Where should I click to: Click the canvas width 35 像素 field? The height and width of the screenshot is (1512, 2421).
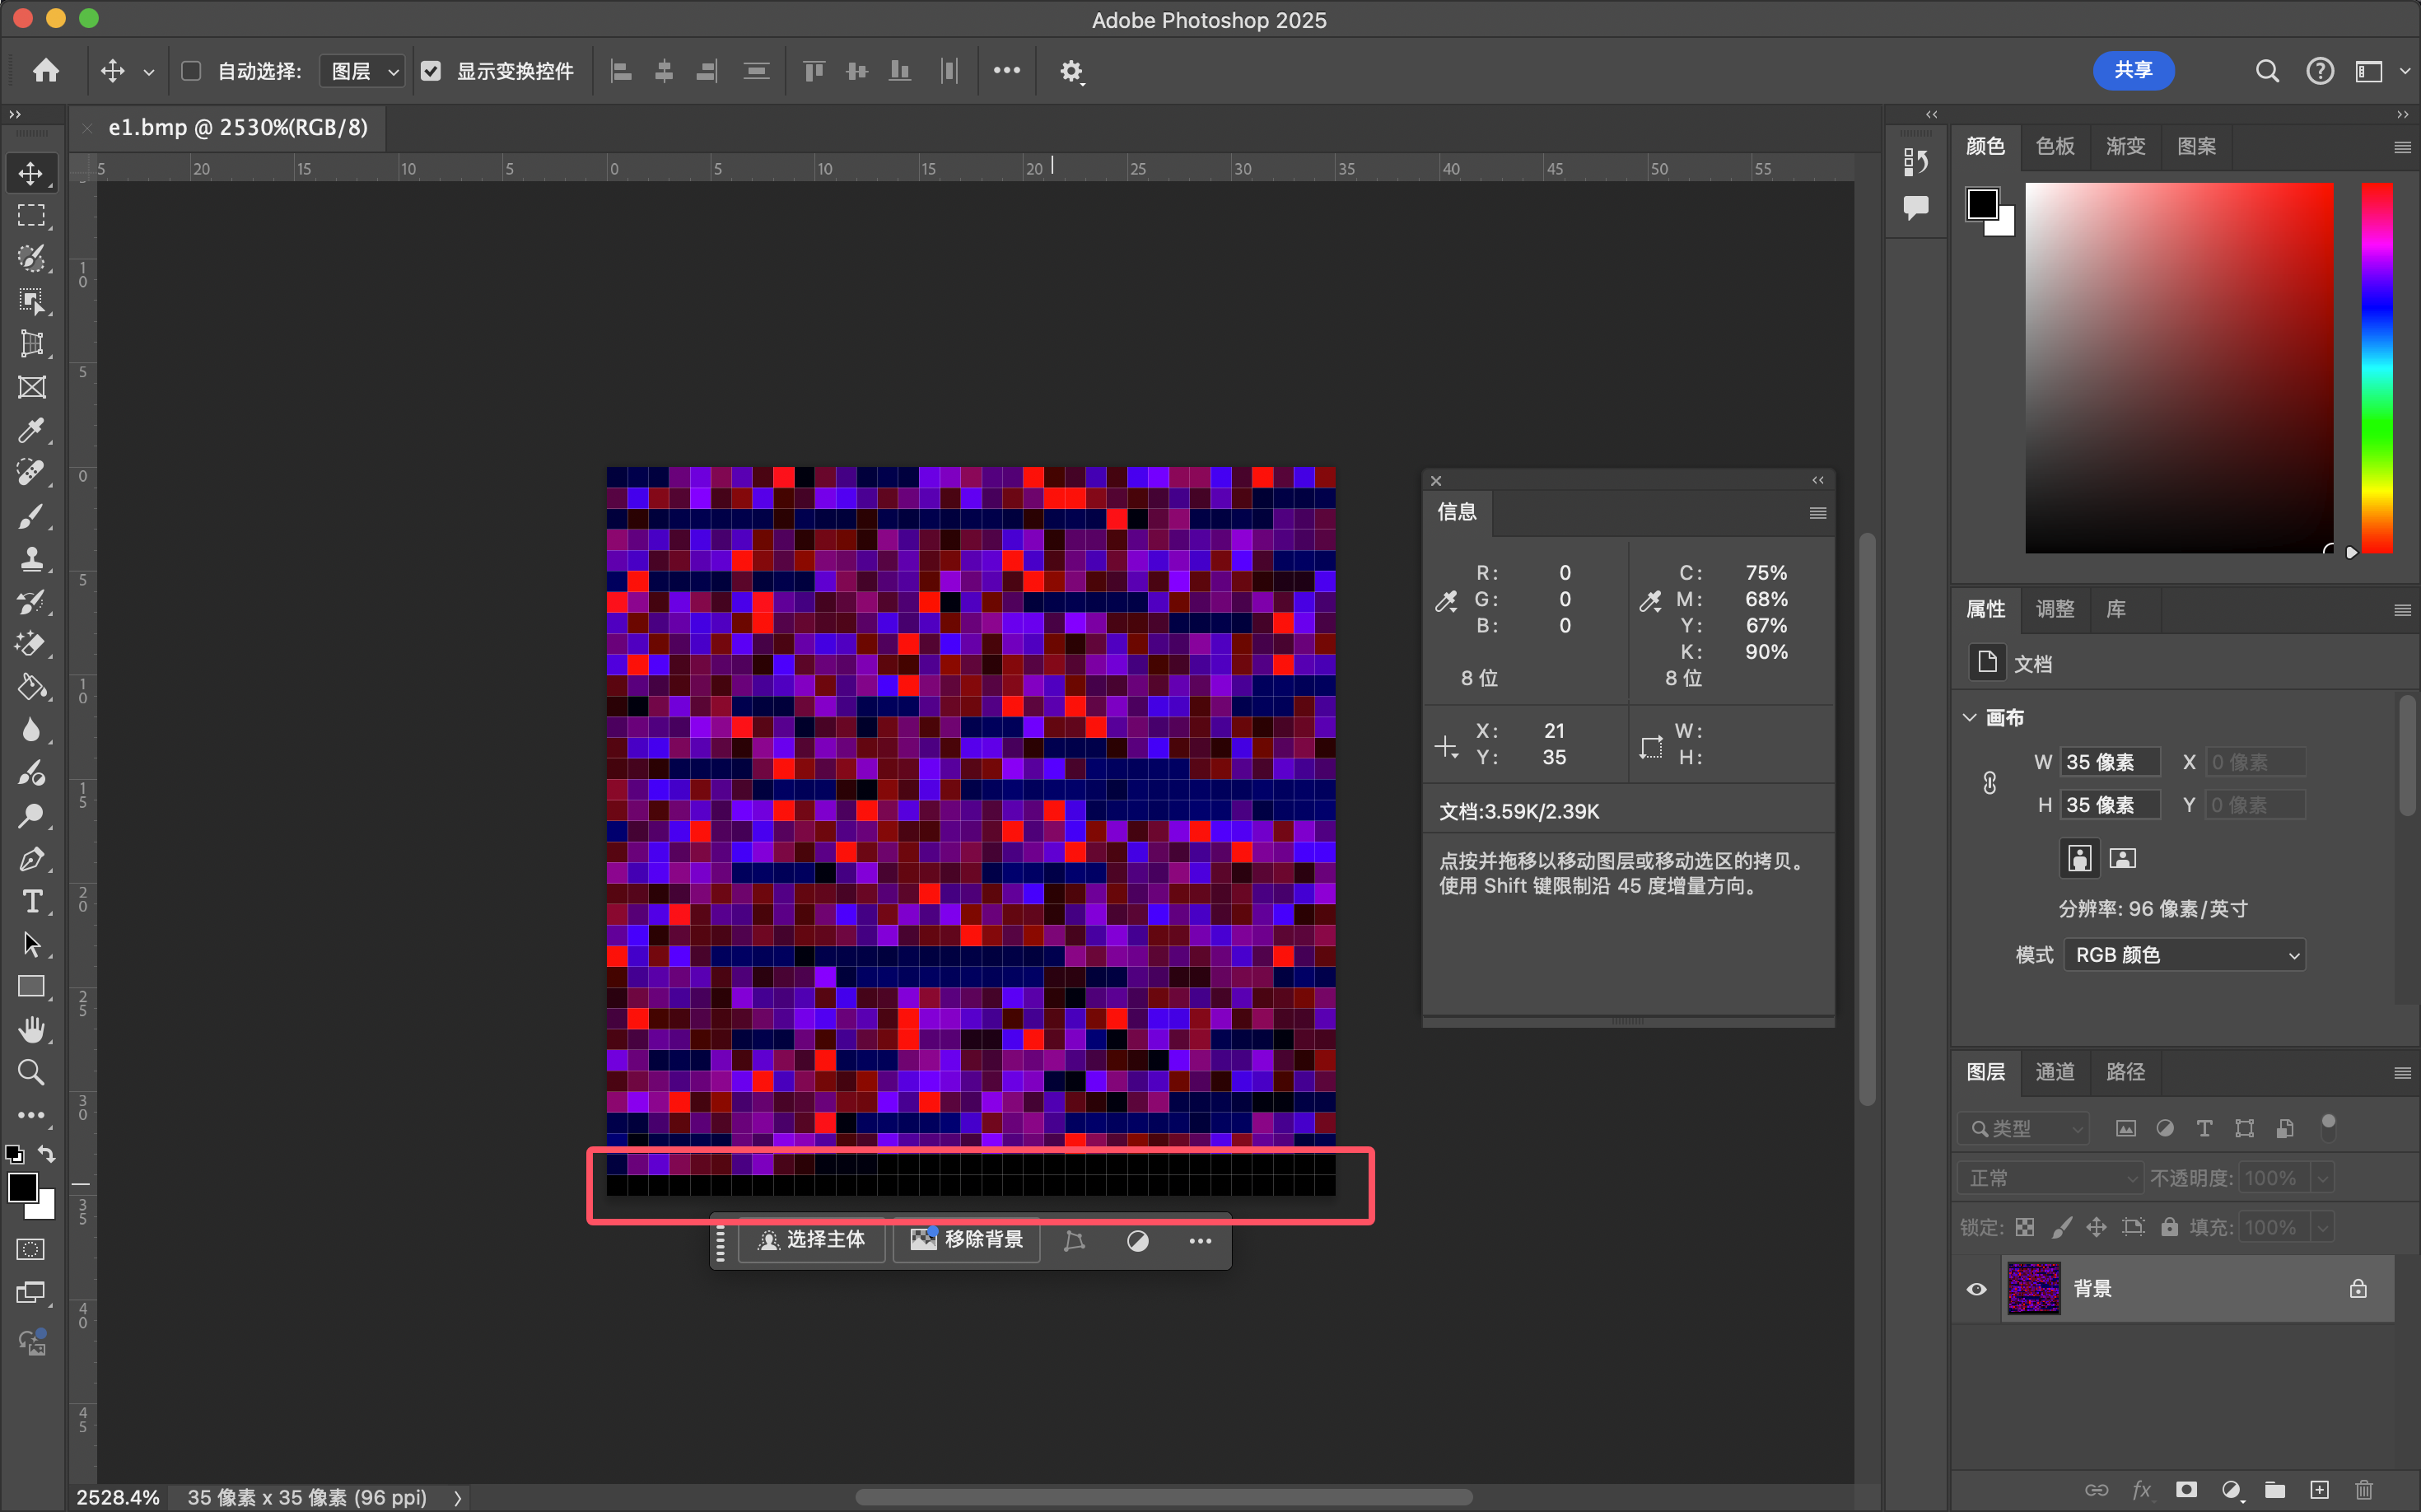click(x=2109, y=762)
